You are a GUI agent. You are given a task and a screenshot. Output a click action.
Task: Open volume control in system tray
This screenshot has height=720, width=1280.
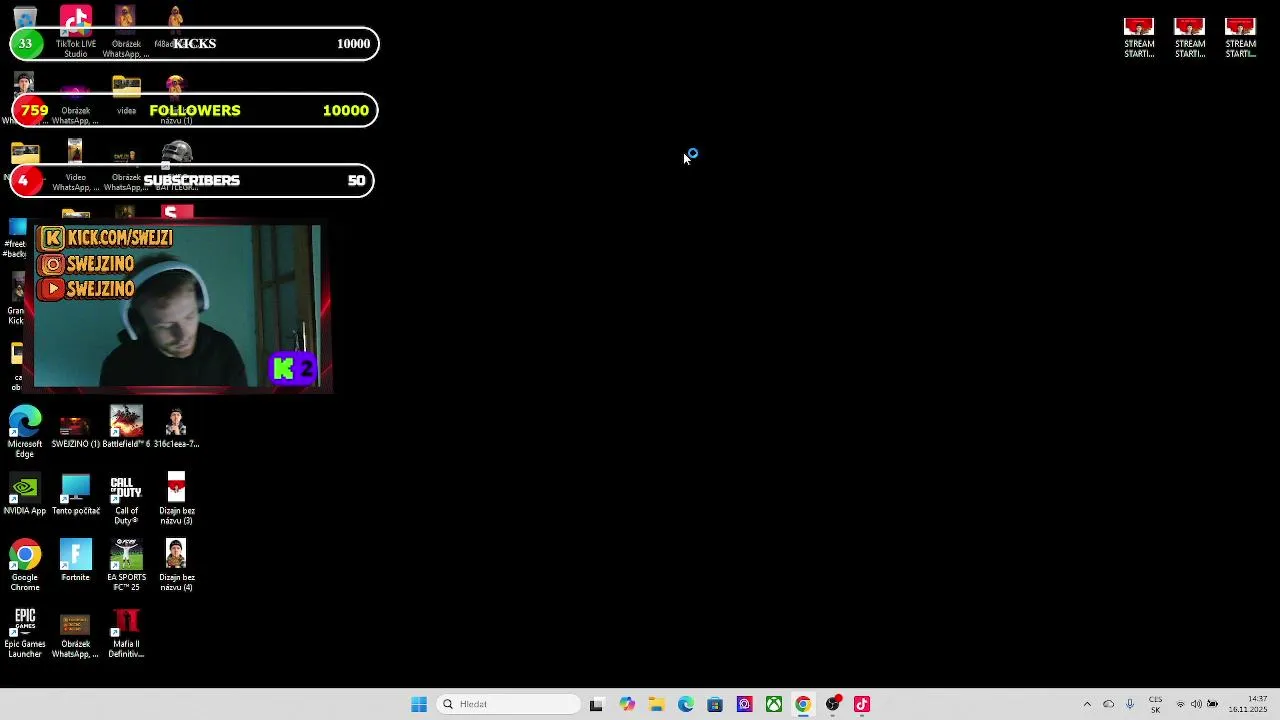click(x=1196, y=704)
